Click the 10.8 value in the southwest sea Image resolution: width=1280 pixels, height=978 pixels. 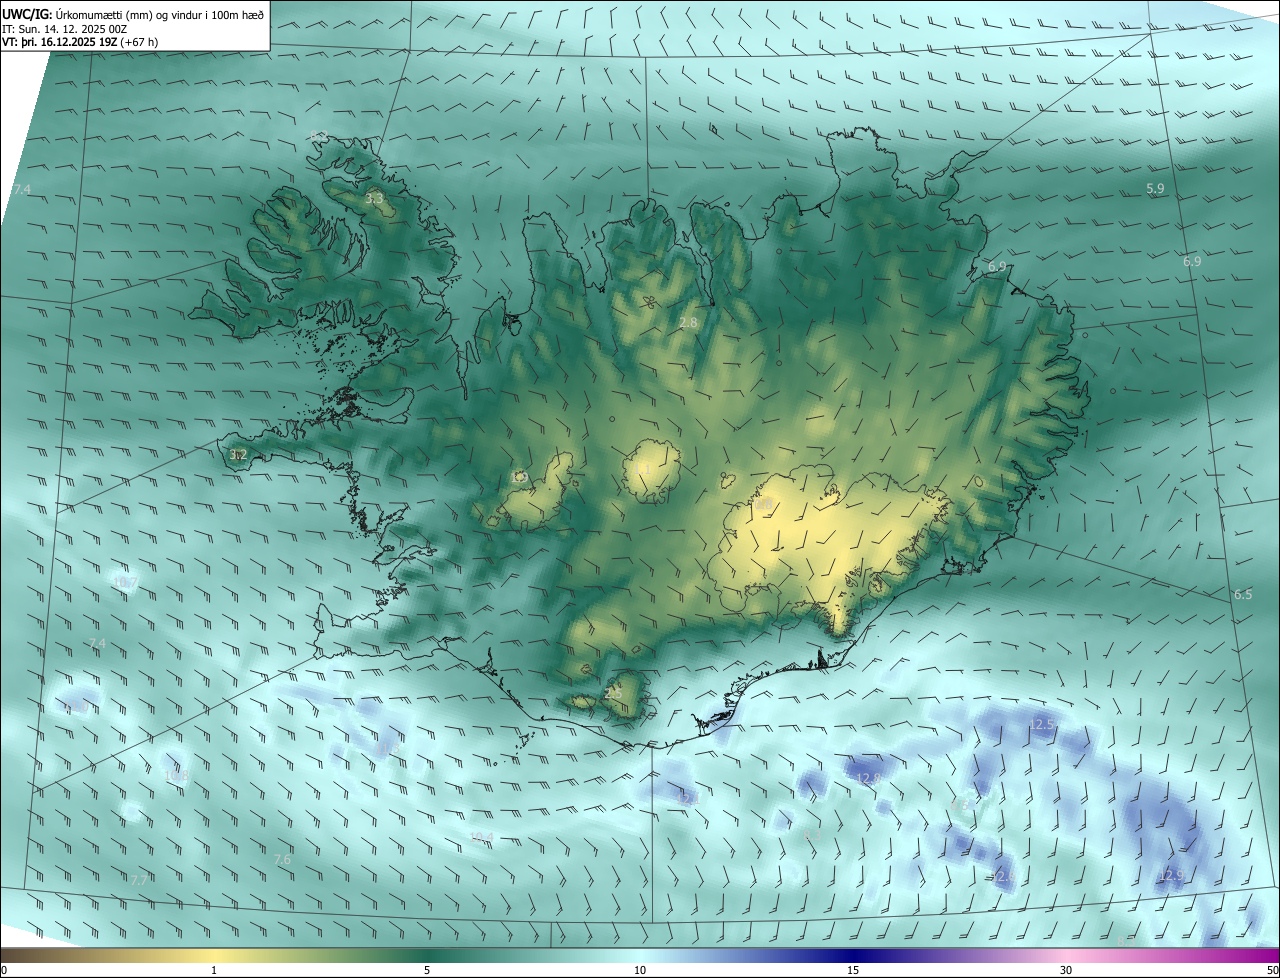pyautogui.click(x=176, y=775)
